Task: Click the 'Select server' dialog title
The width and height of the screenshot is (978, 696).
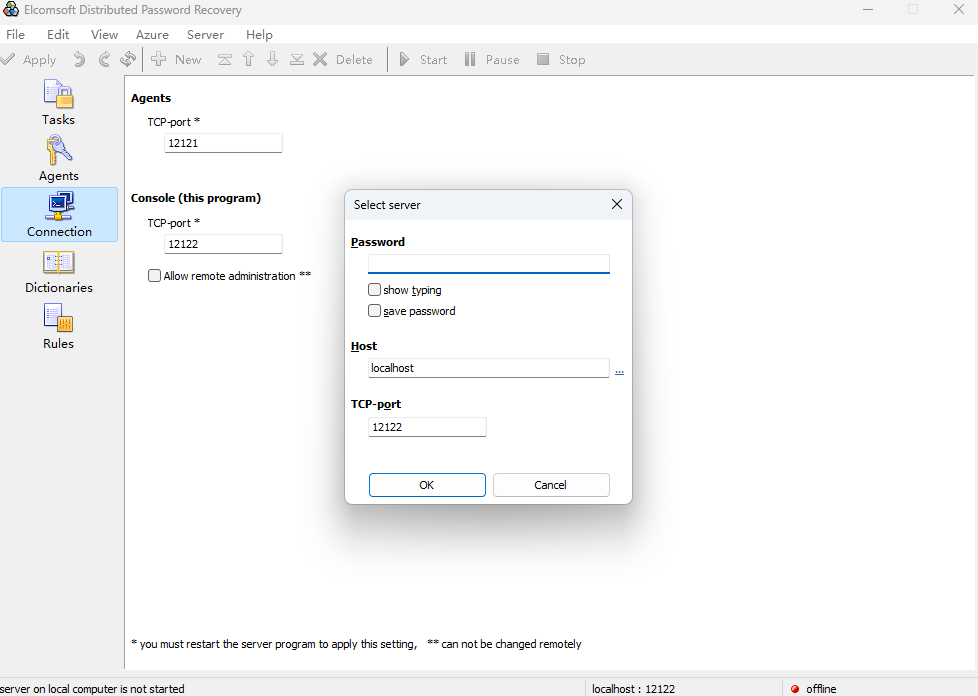Action: (x=387, y=205)
